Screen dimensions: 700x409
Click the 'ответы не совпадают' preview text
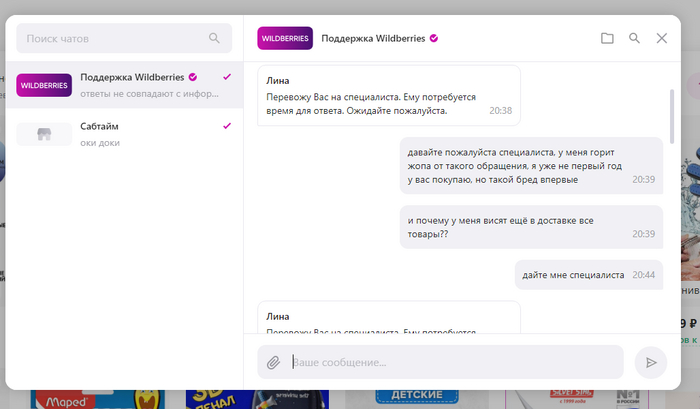(x=149, y=94)
